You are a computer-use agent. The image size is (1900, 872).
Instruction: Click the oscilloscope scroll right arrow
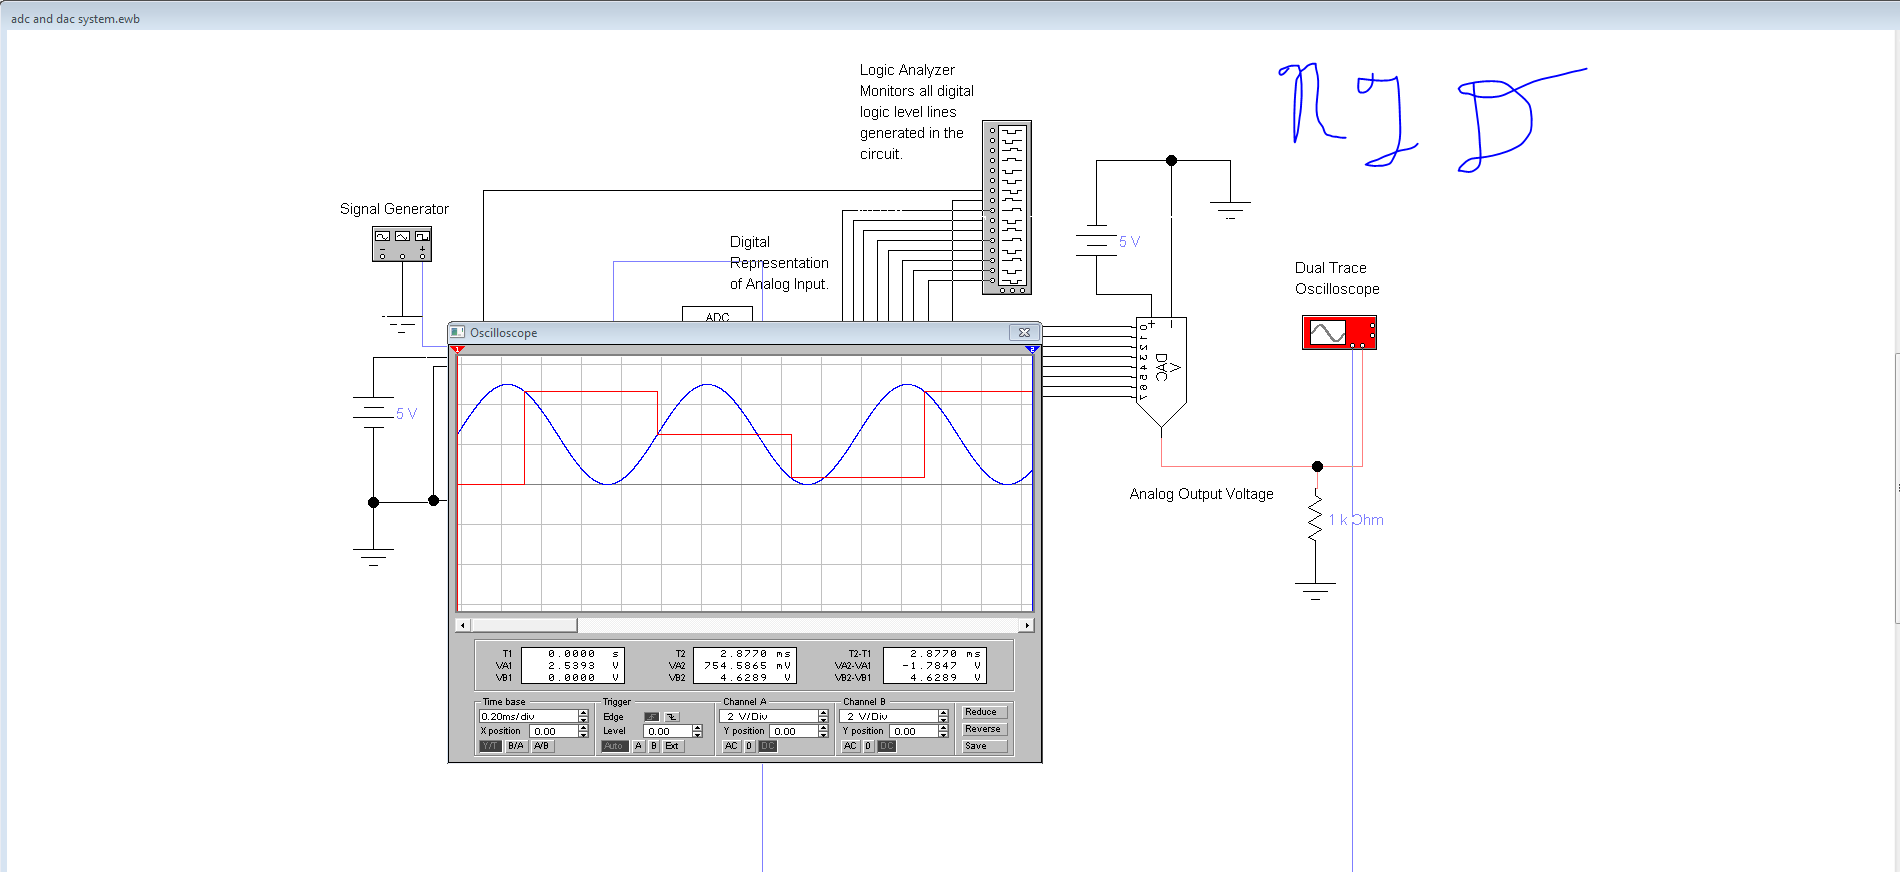[x=1027, y=625]
